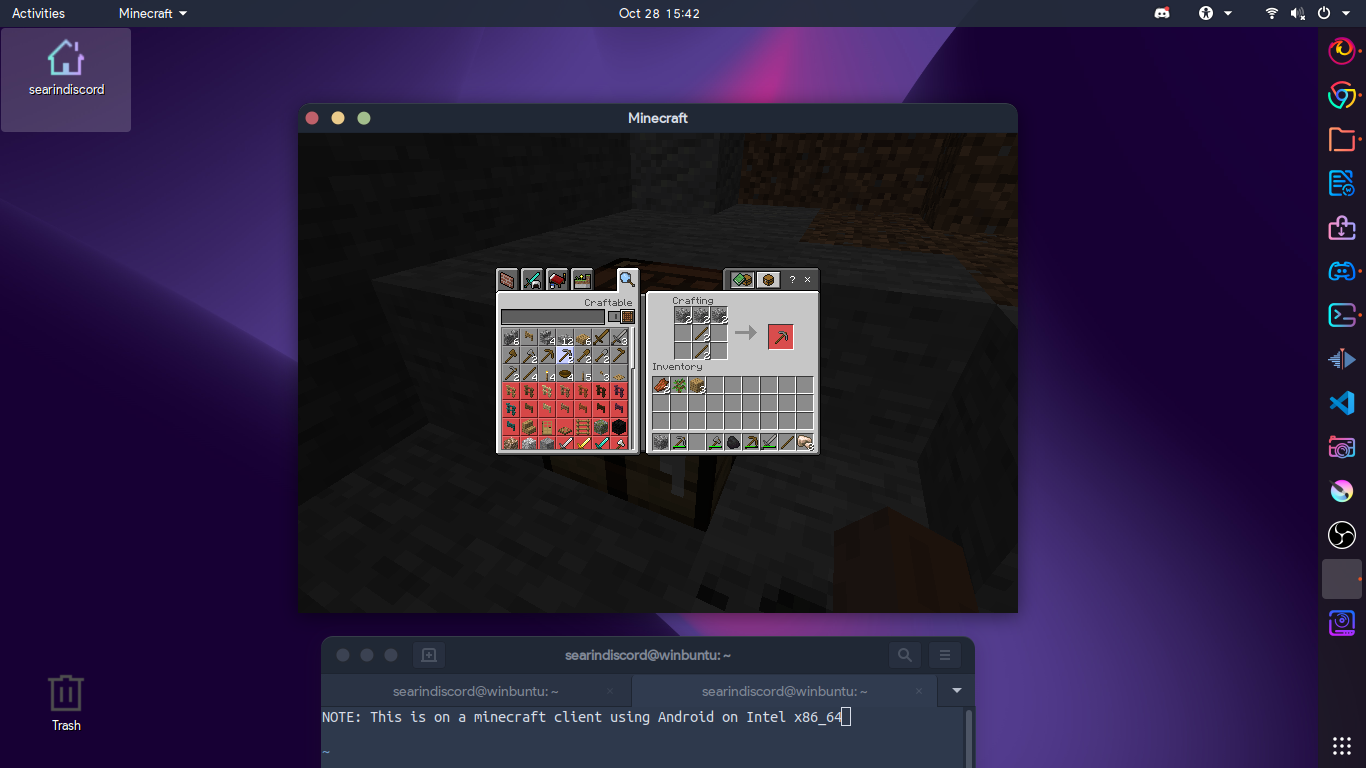Select the Trash icon on the desktop
Viewport: 1366px width, 768px height.
[x=66, y=704]
